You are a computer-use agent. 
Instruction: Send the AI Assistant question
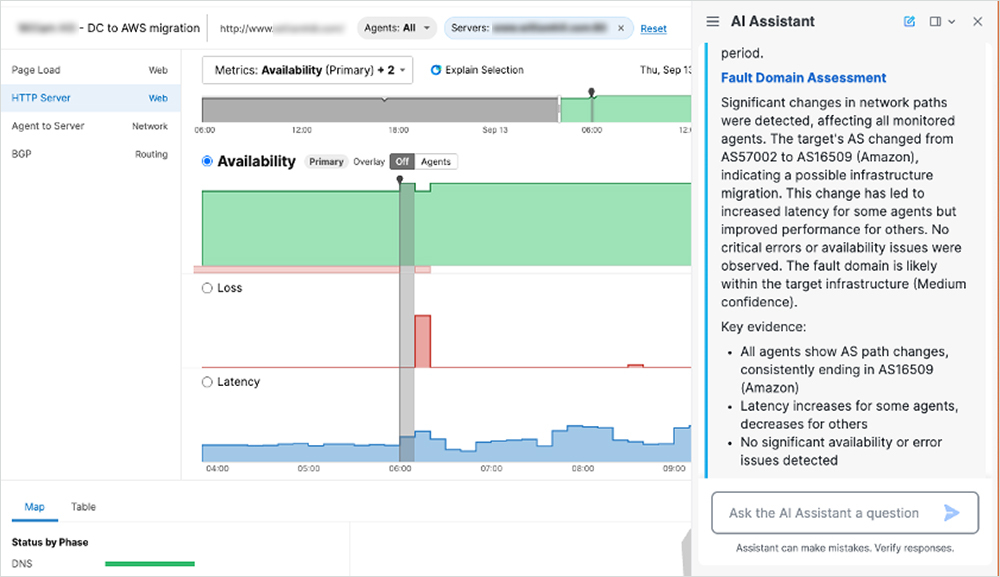tap(952, 512)
